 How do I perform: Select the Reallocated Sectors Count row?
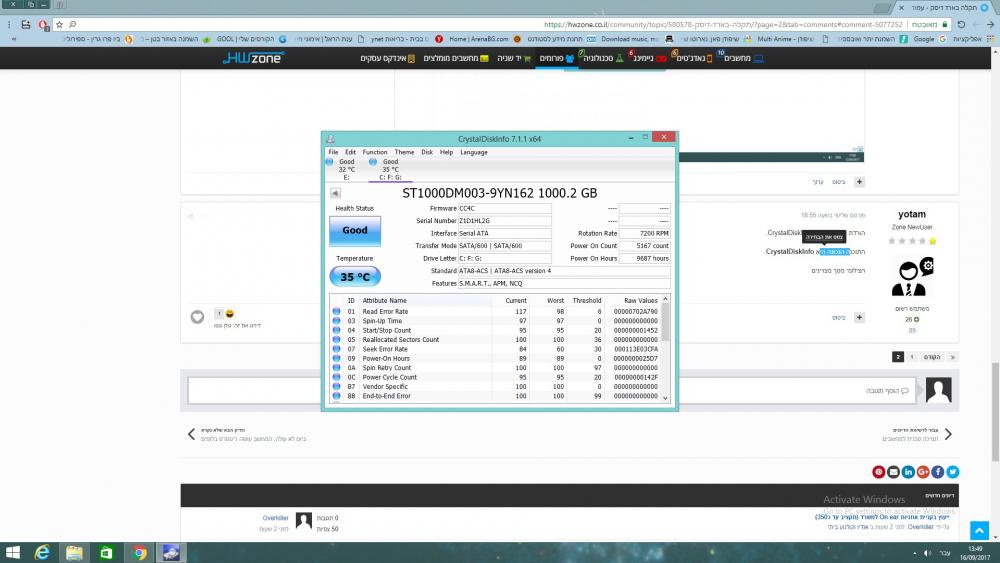[x=496, y=340]
